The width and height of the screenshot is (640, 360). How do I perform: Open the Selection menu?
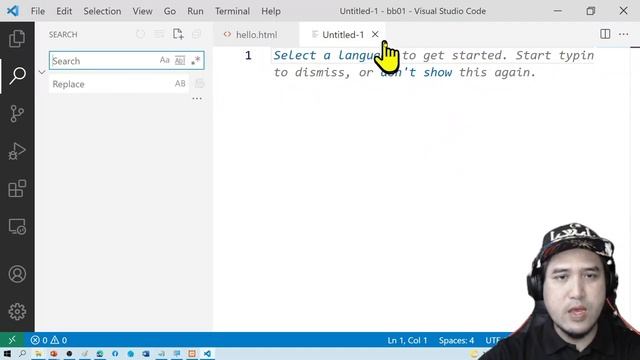click(102, 11)
